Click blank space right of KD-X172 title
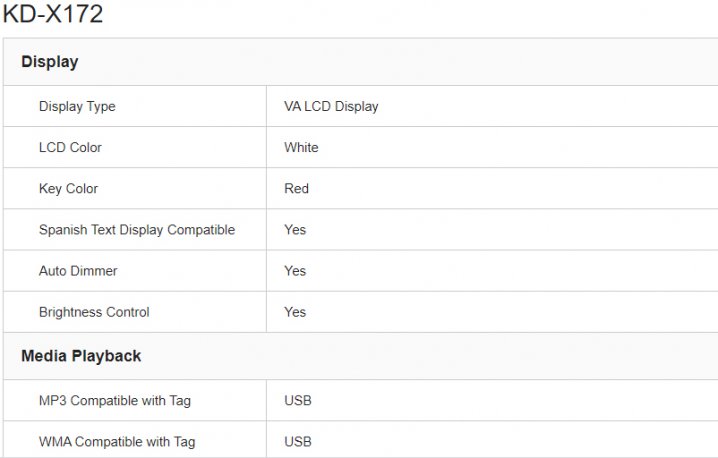 point(400,15)
